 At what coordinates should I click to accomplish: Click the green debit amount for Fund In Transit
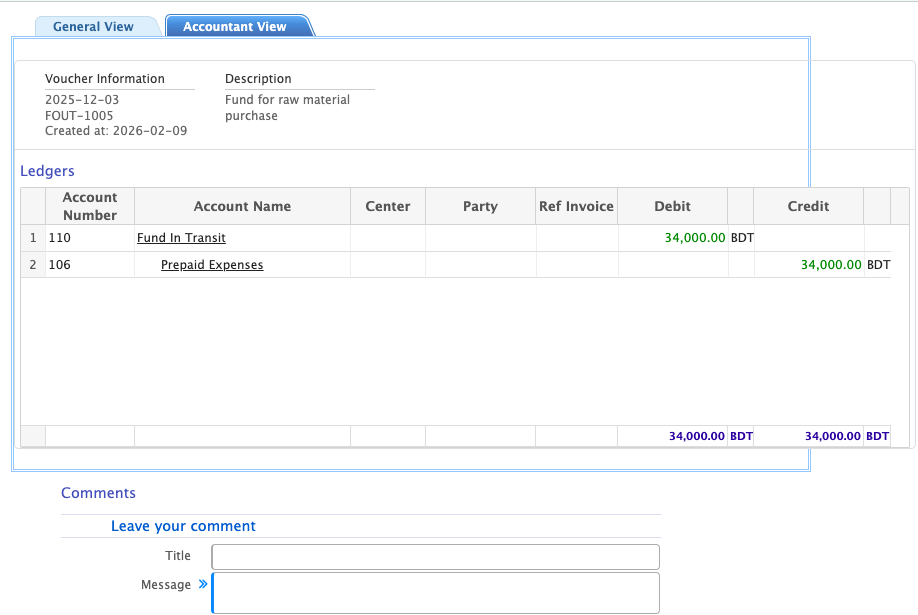695,238
